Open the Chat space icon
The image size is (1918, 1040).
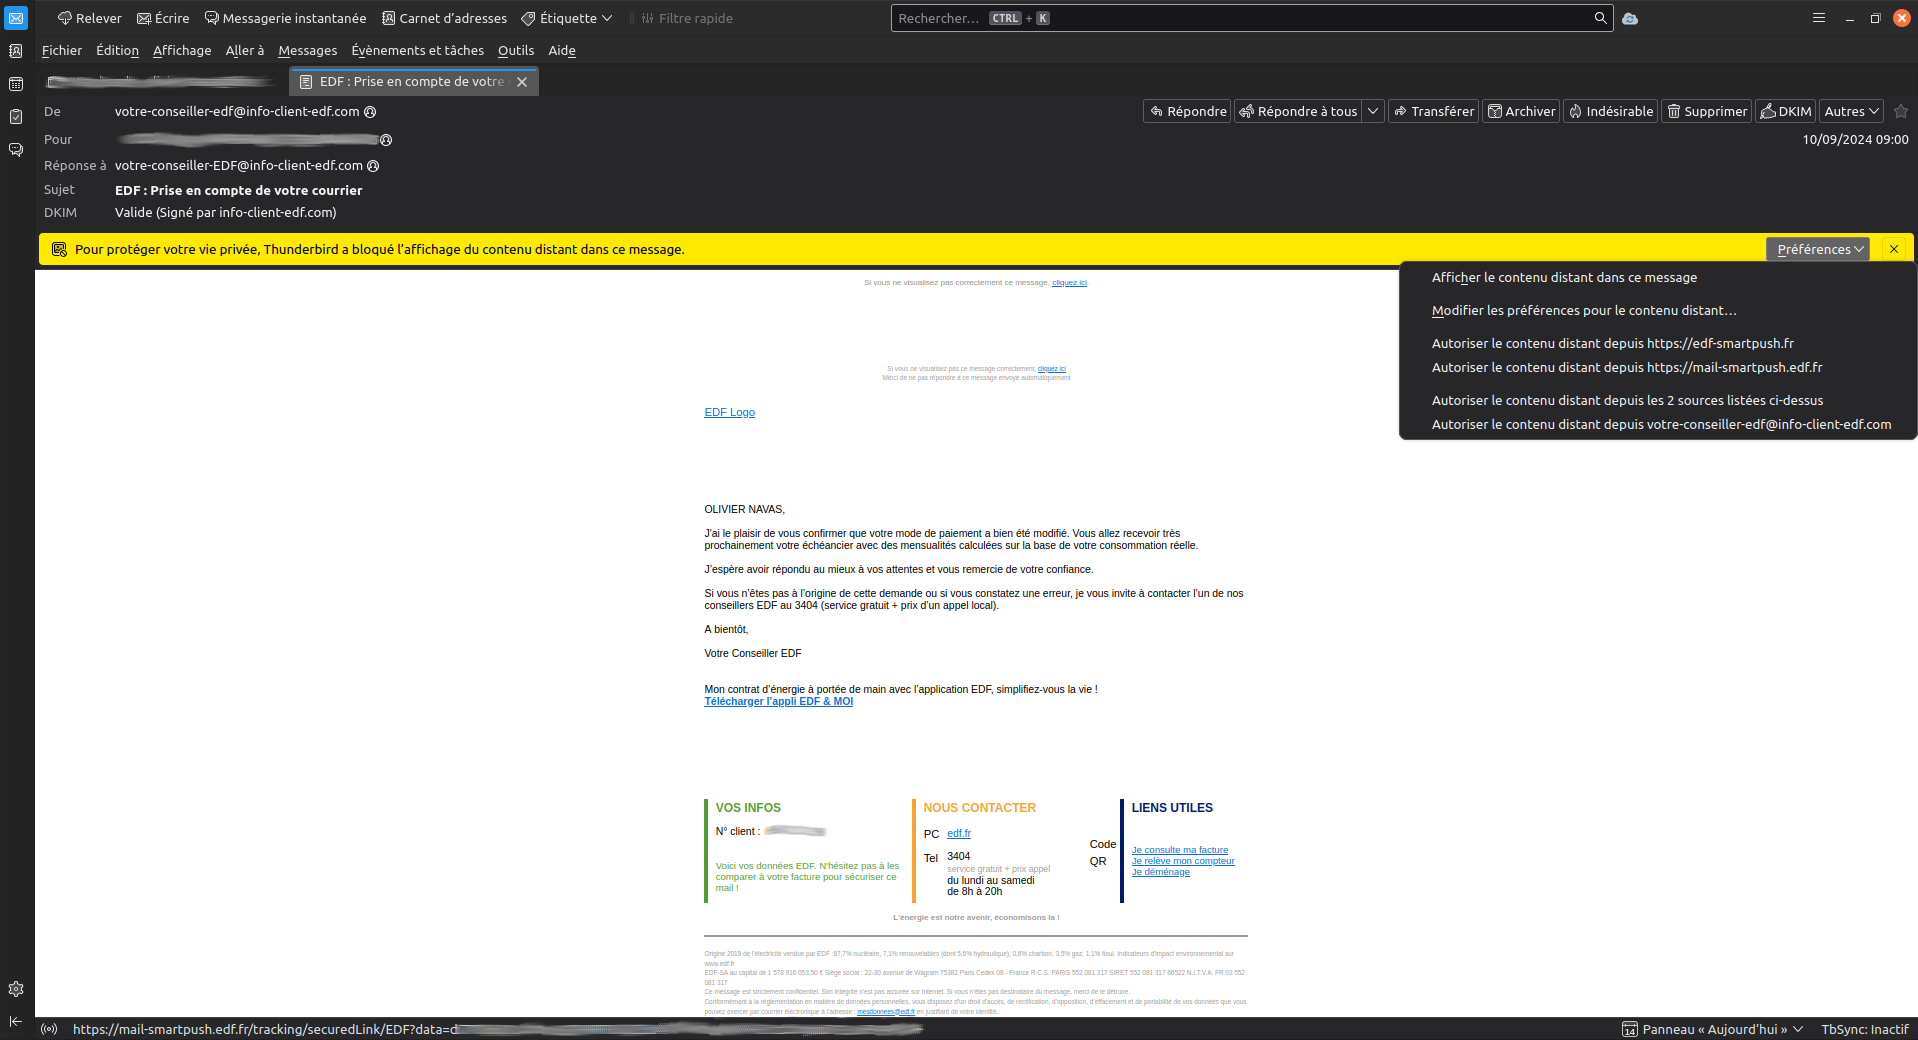tap(16, 150)
